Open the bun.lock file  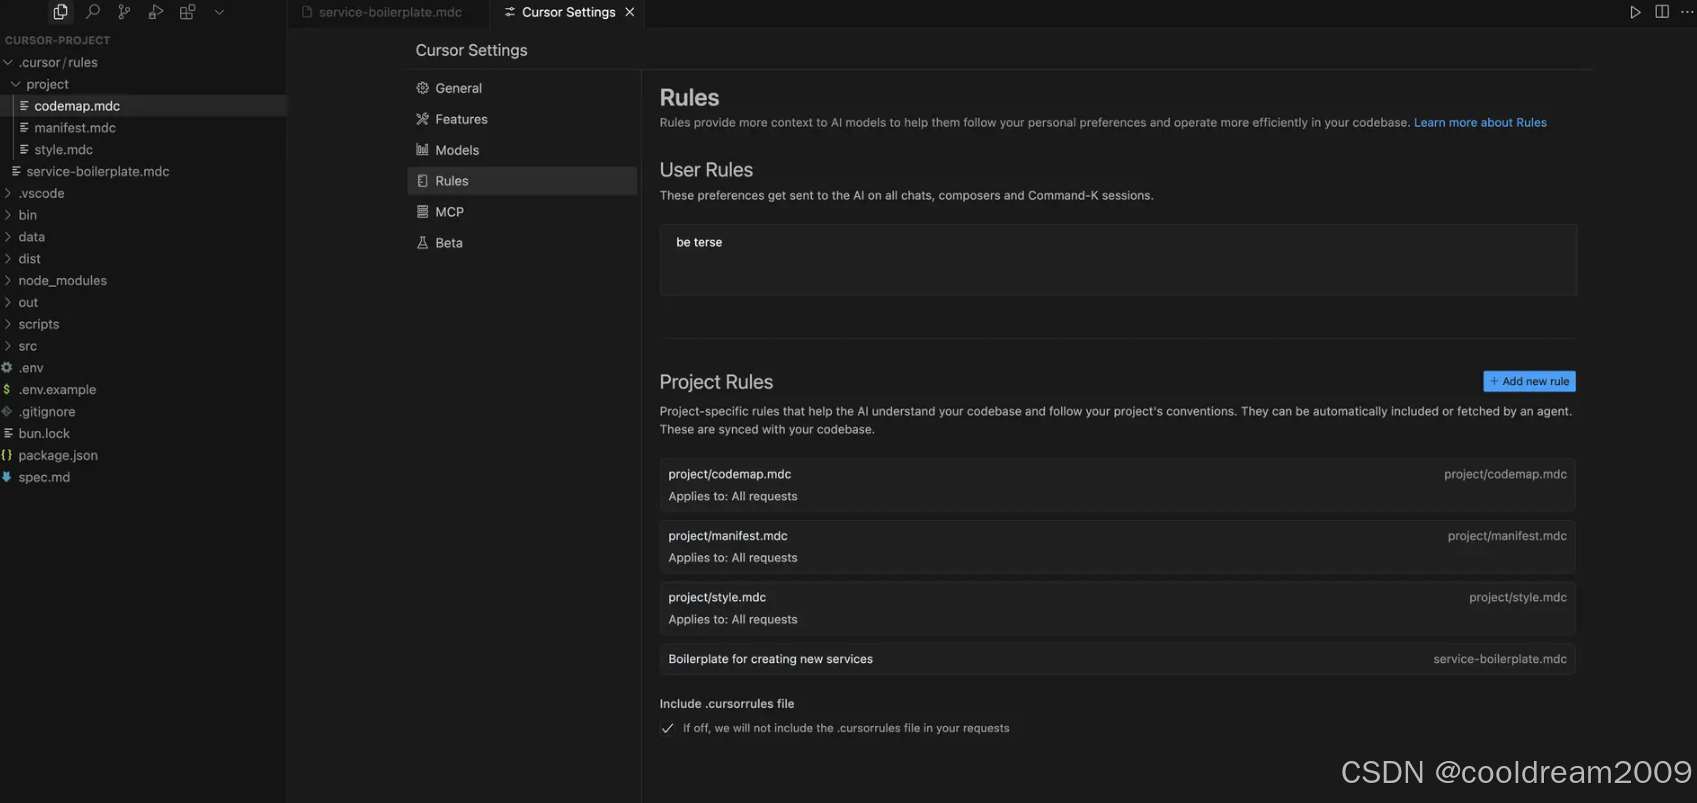[x=143, y=434]
